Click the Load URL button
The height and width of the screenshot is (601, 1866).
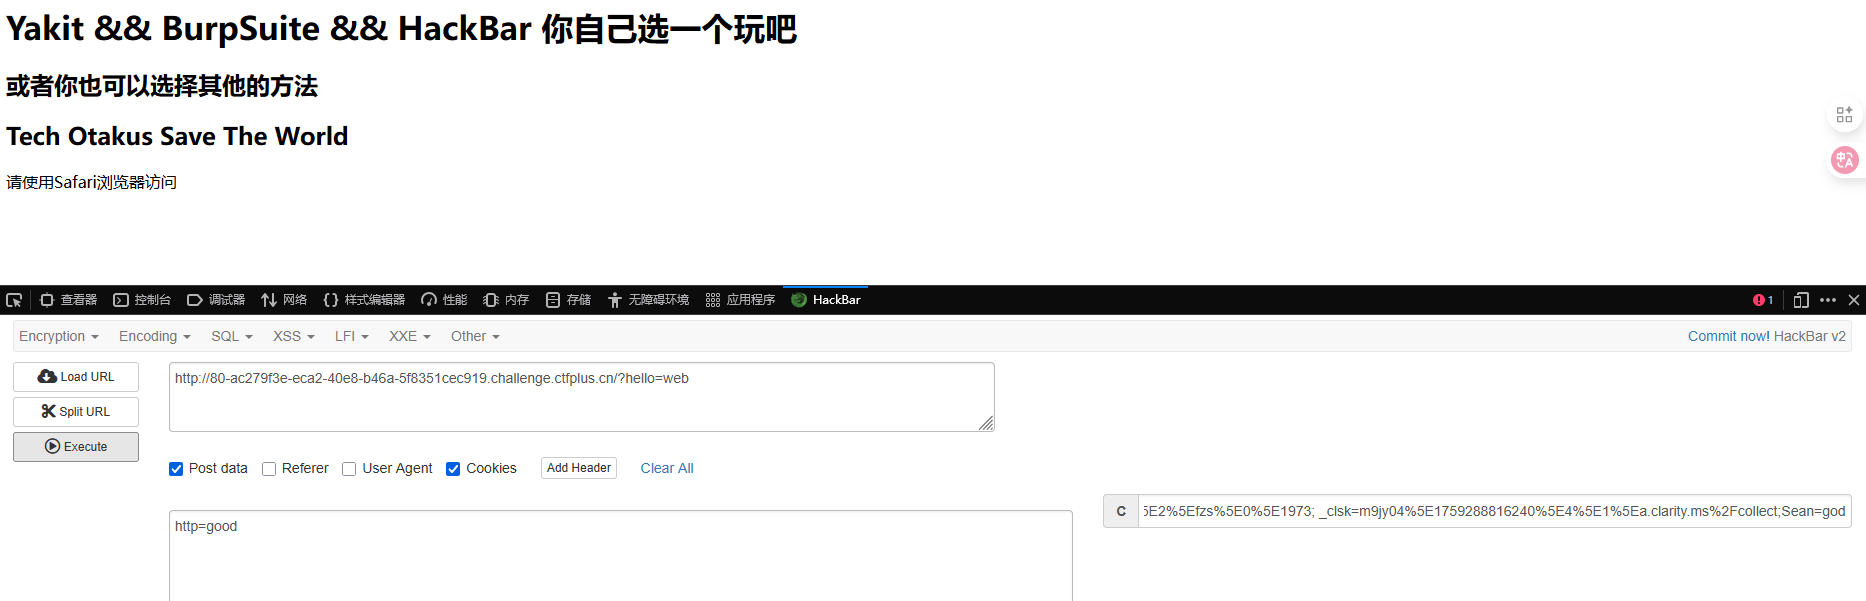coord(76,377)
